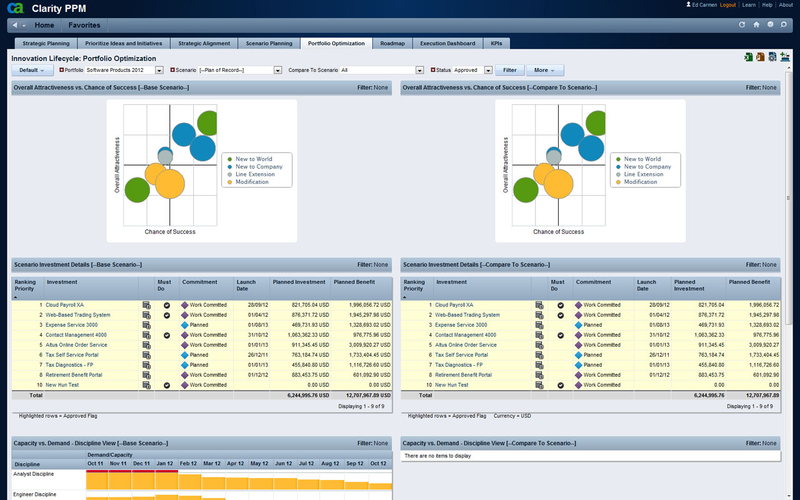Toggle Must Do check for Cloud Payroll XA in base table
Image resolution: width=800 pixels, height=500 pixels.
(166, 305)
